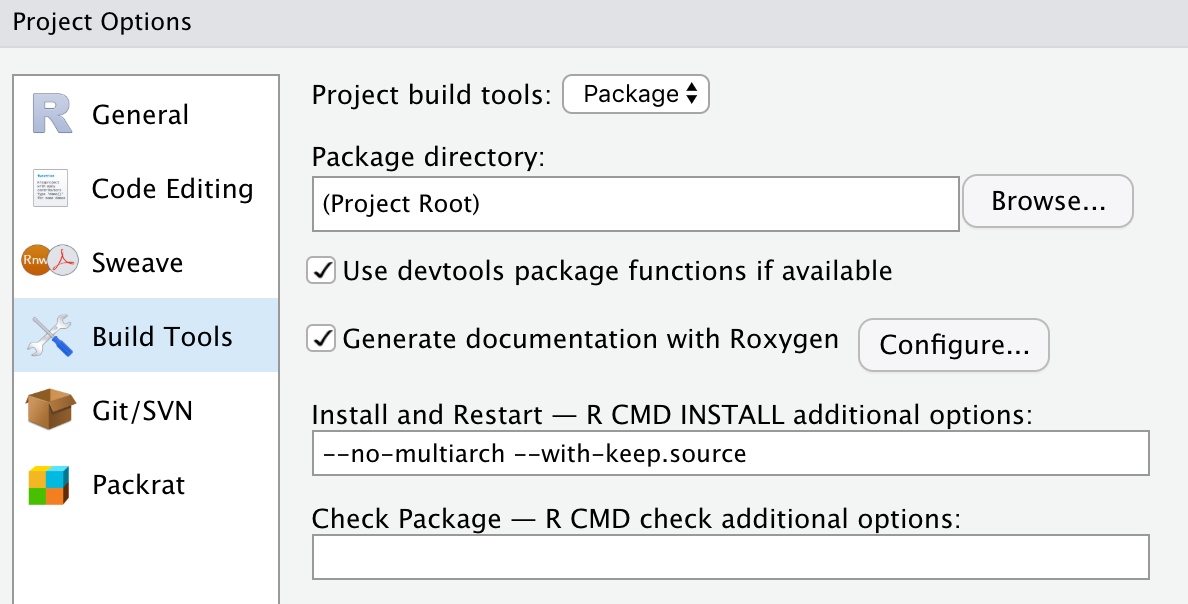The image size is (1188, 604).
Task: Switch to the General section label
Action: click(140, 115)
